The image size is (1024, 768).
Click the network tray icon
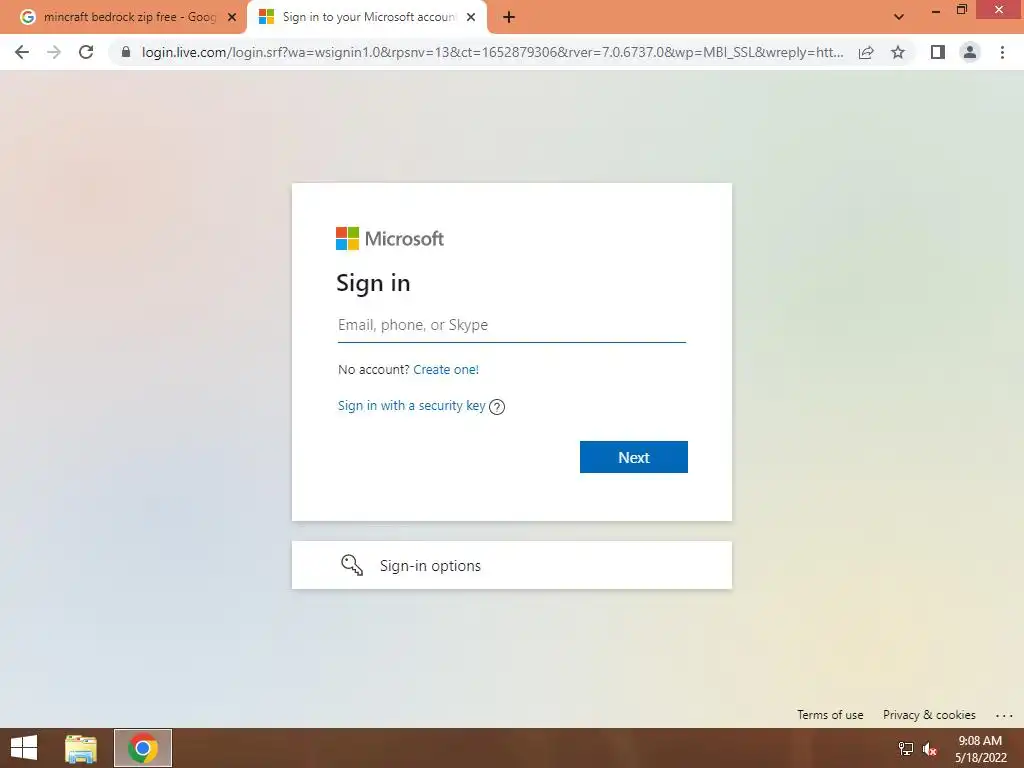906,749
